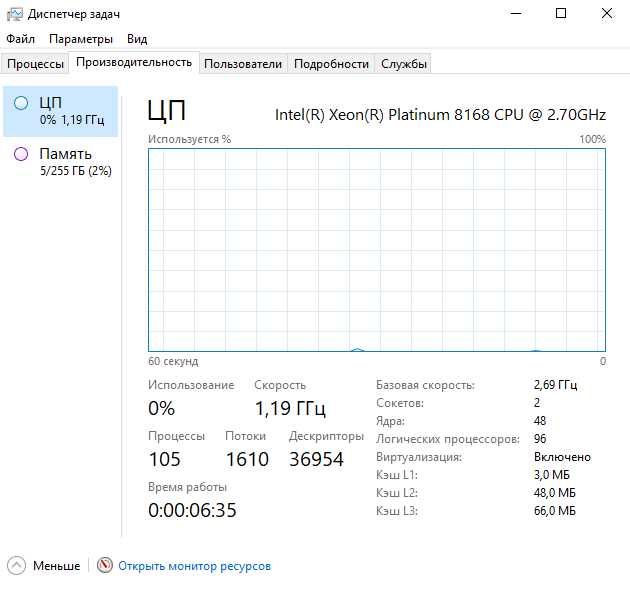The width and height of the screenshot is (630, 590).
Task: Click the Базовая скорость label
Action: click(425, 385)
